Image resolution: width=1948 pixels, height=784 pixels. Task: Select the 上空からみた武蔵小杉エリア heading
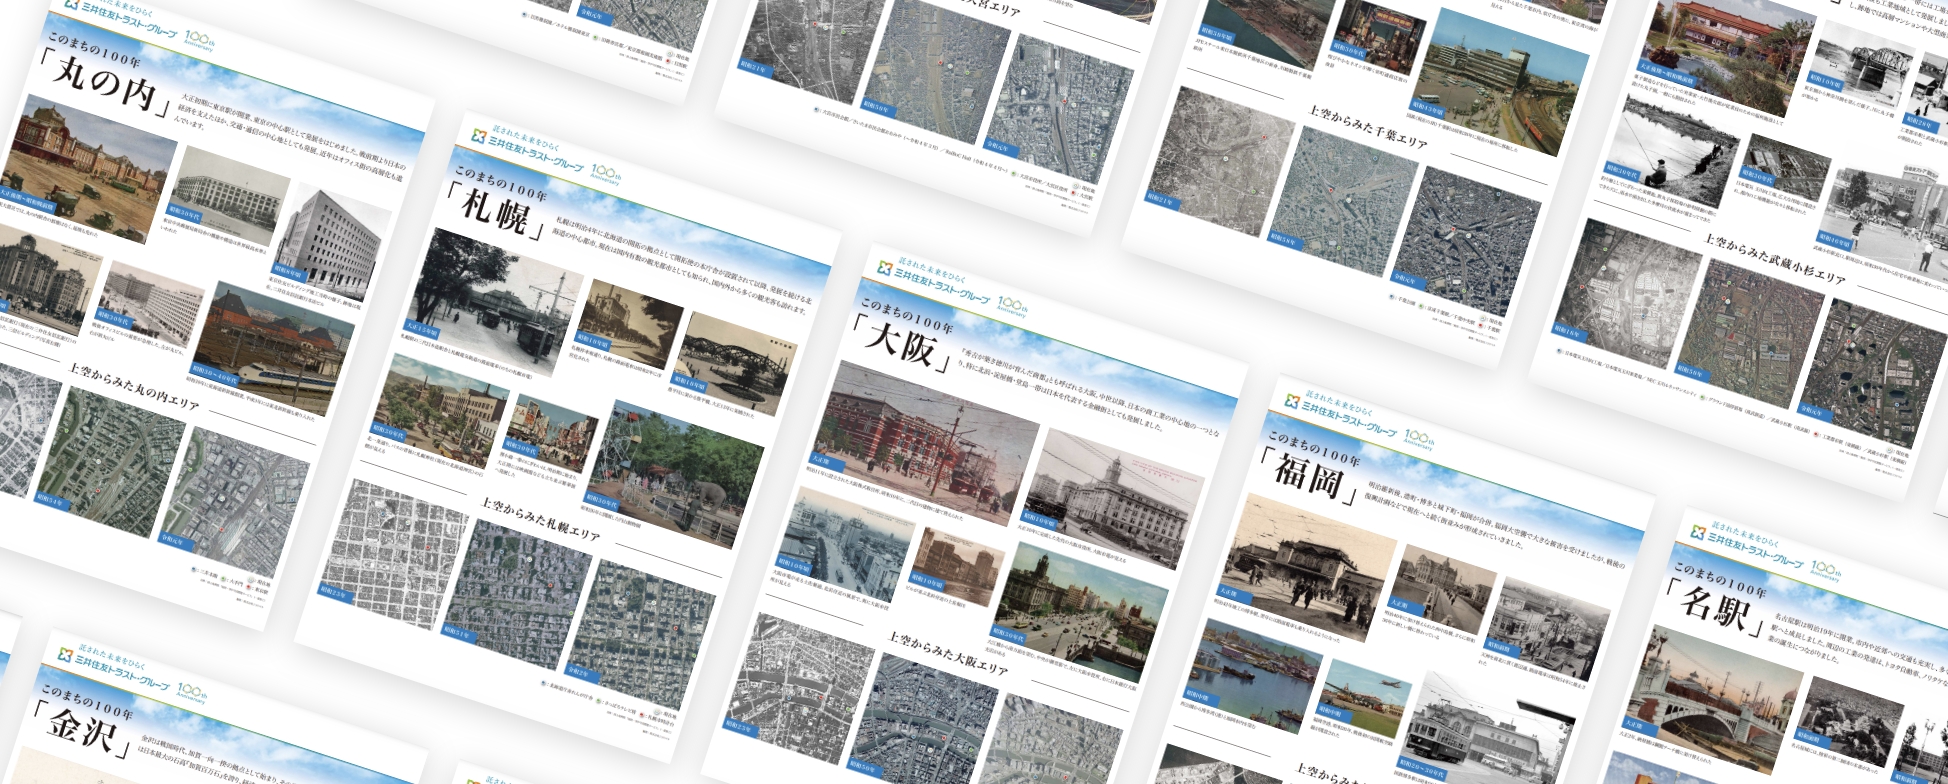coord(1774,260)
